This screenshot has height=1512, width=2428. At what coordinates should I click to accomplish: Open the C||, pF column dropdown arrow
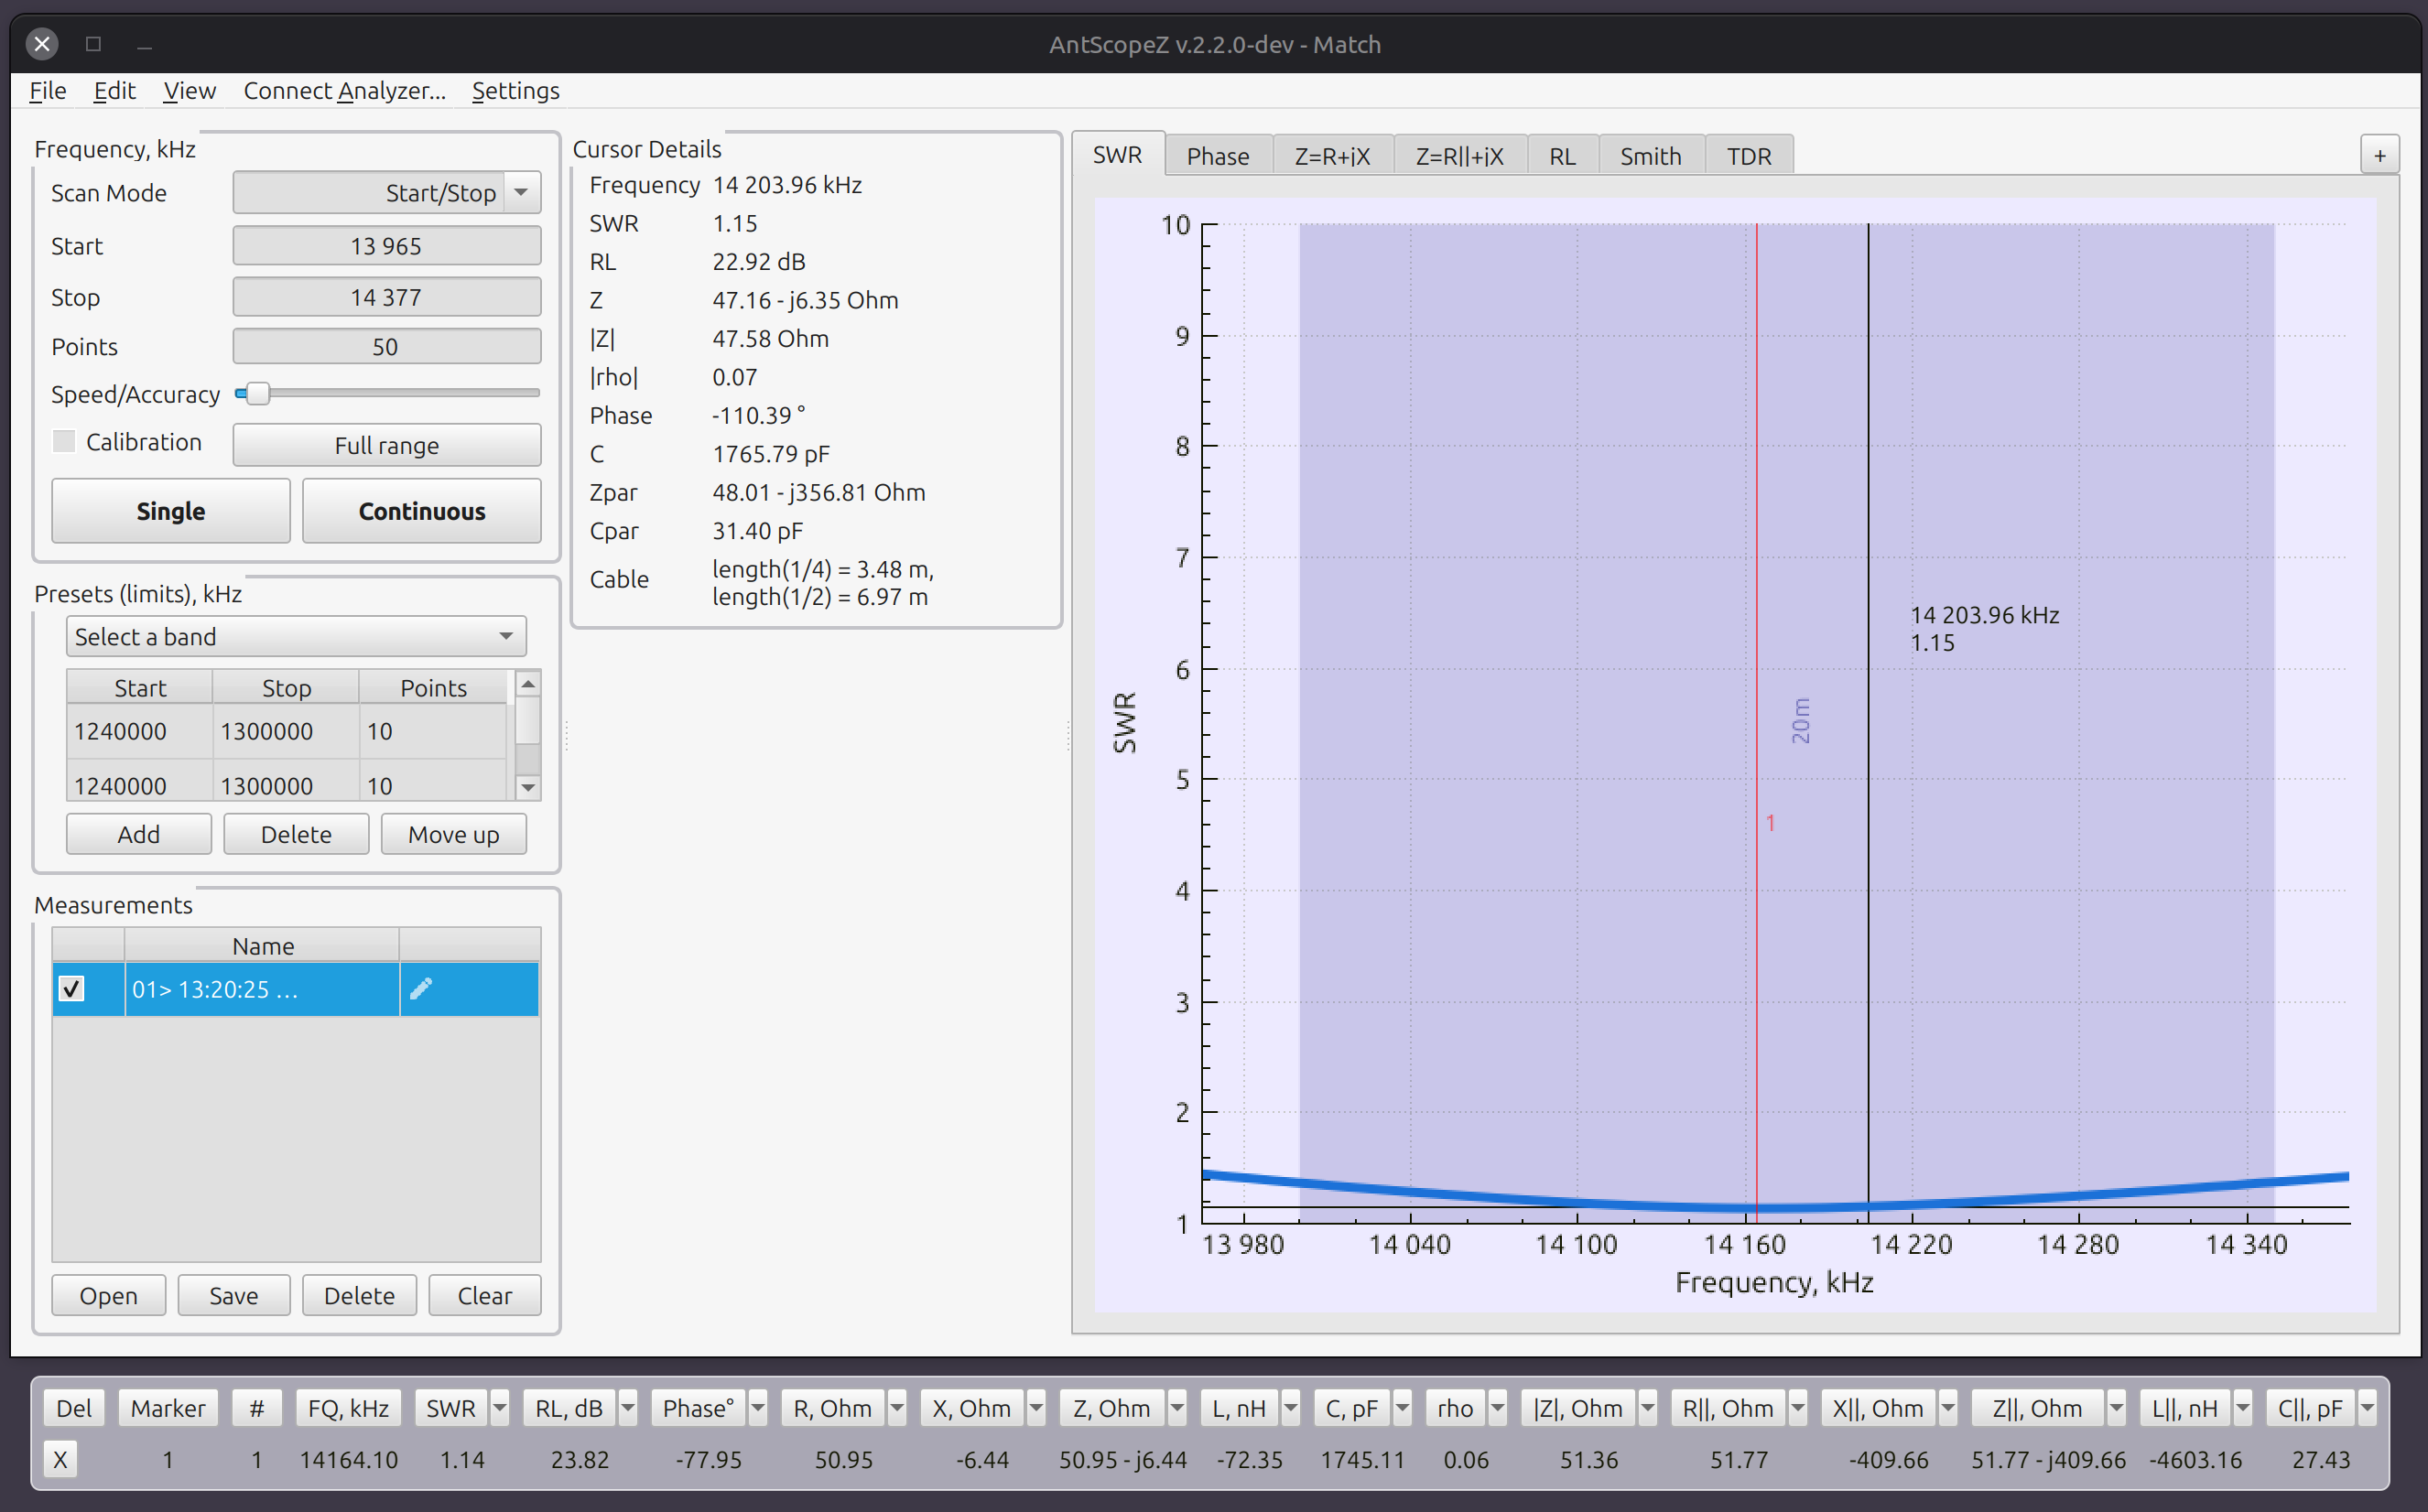(x=2367, y=1408)
